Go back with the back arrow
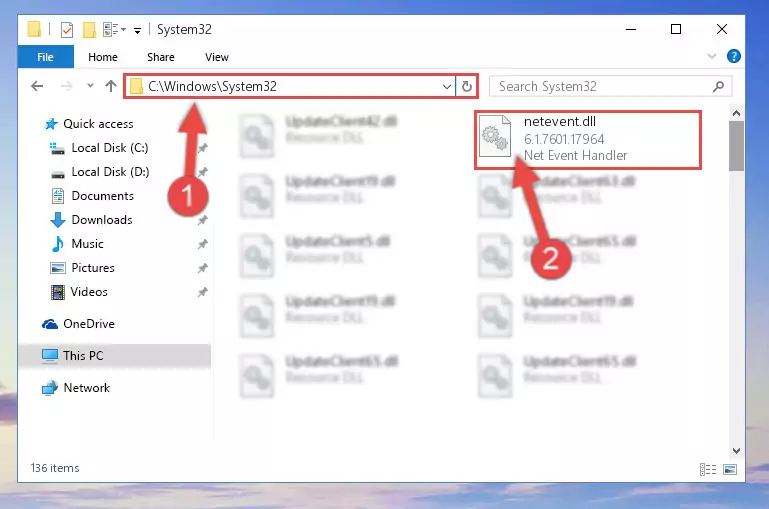Image resolution: width=769 pixels, height=509 pixels. (37, 86)
